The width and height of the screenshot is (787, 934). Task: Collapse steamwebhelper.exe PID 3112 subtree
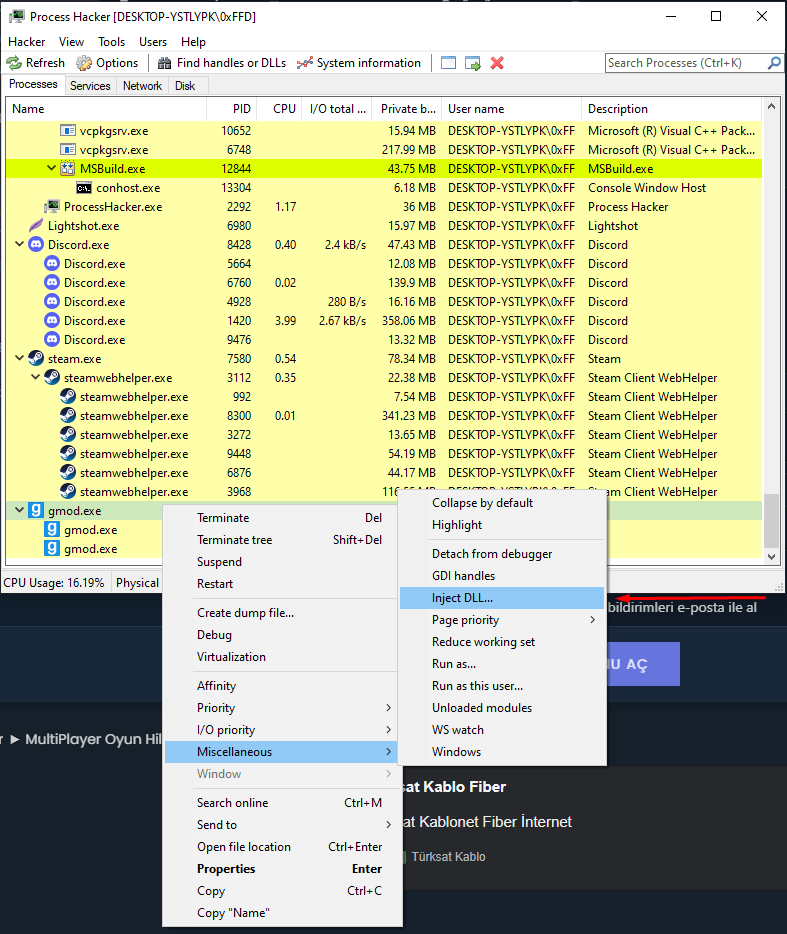click(36, 377)
